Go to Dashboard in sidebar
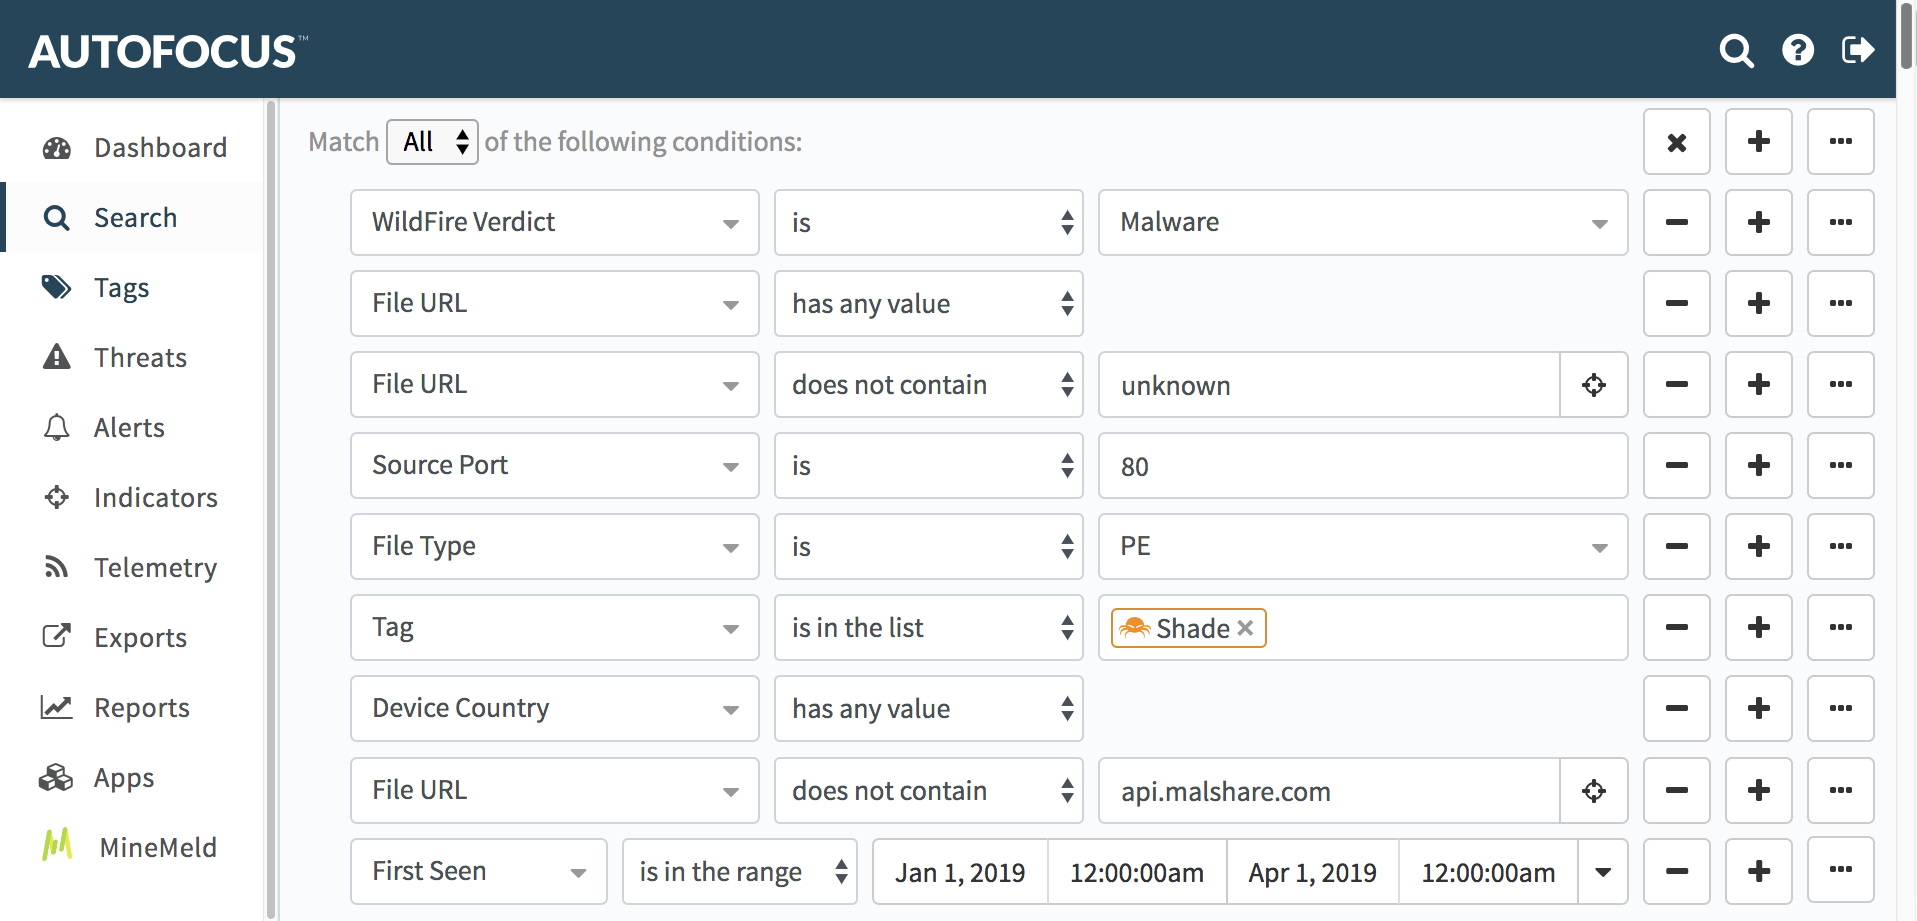 pyautogui.click(x=160, y=148)
